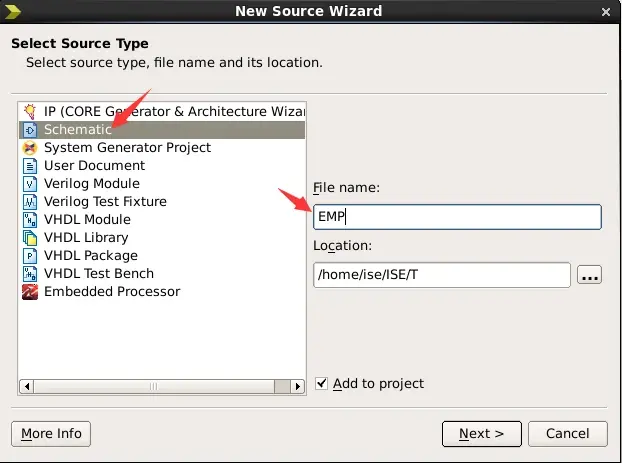This screenshot has width=622, height=463.
Task: Select the Verilog Test Fixture icon
Action: pyautogui.click(x=30, y=202)
